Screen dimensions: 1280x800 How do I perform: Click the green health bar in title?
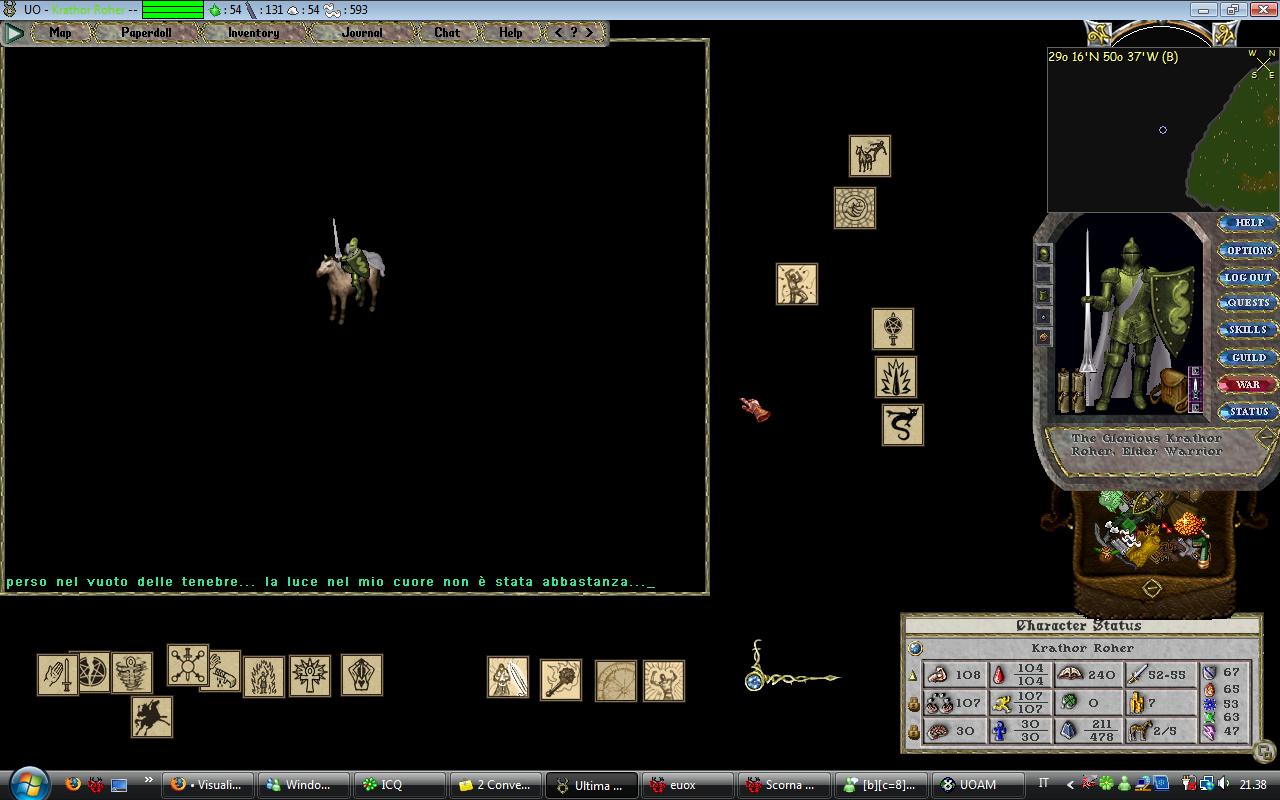[x=173, y=10]
